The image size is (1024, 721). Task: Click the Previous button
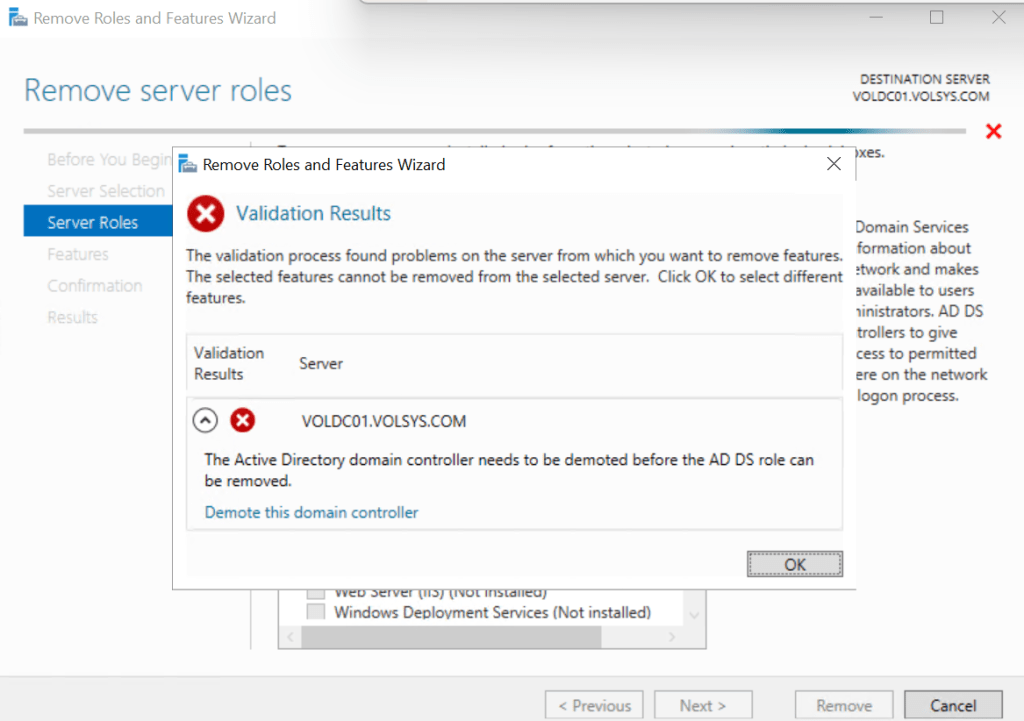click(594, 705)
